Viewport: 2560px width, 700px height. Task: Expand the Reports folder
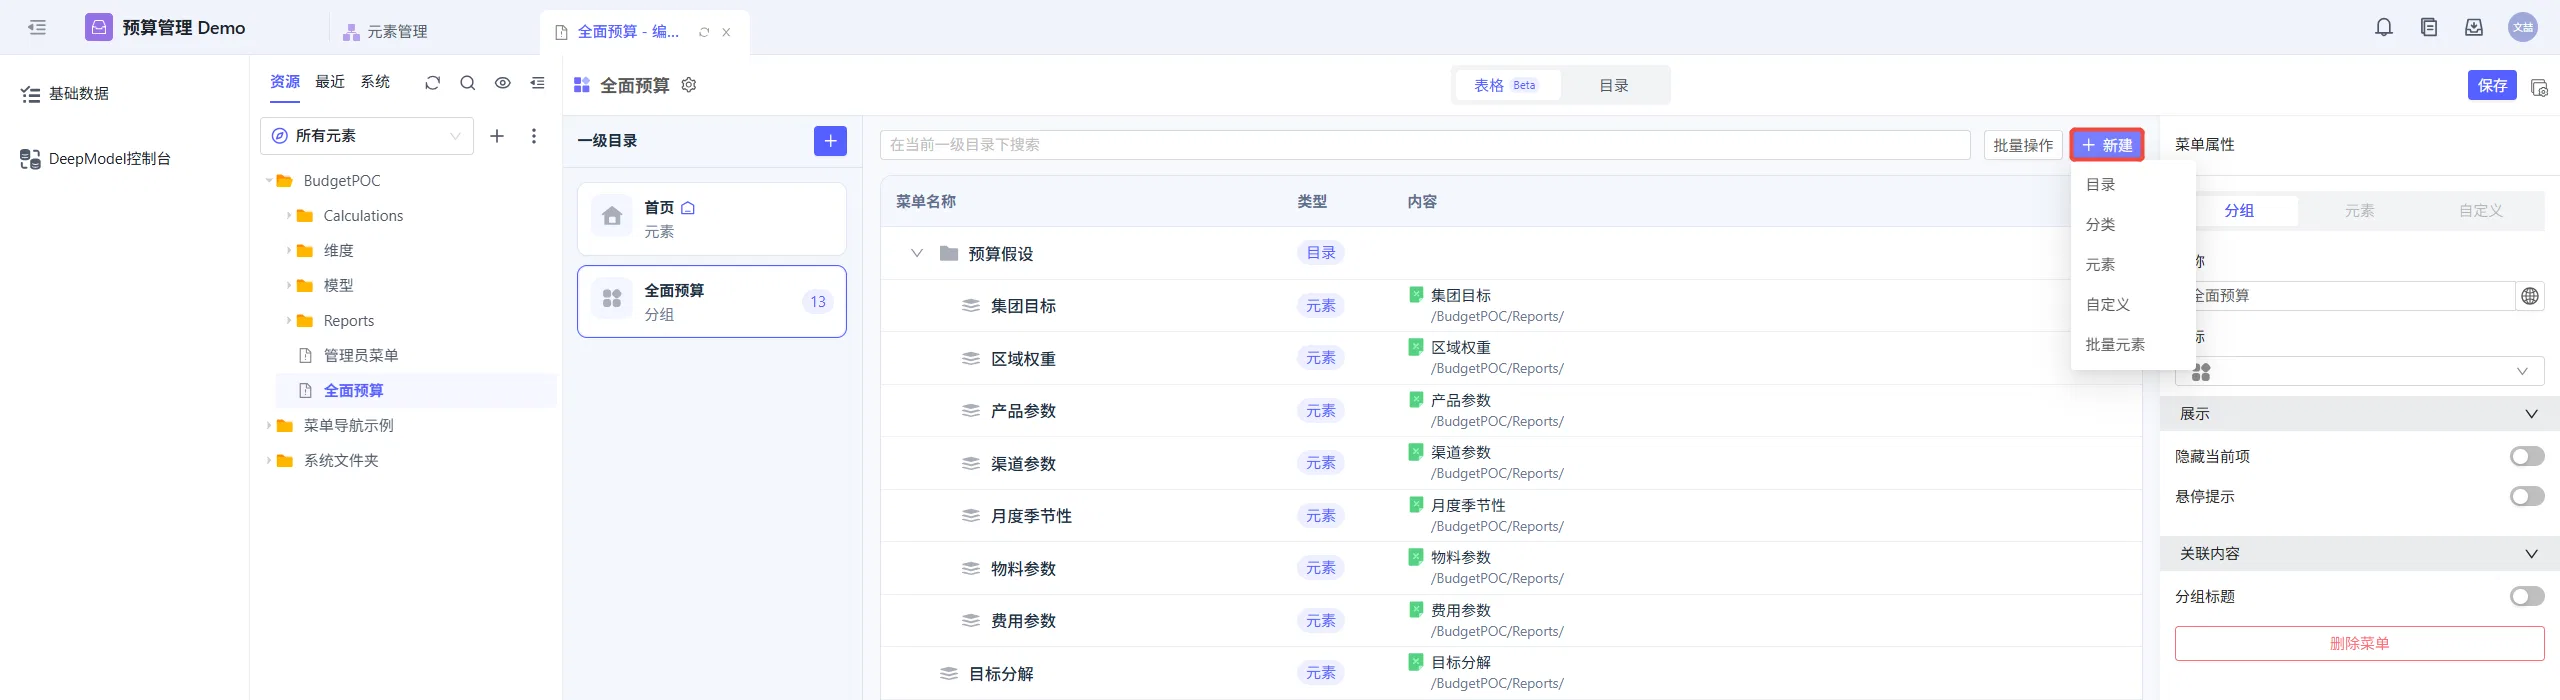289,321
